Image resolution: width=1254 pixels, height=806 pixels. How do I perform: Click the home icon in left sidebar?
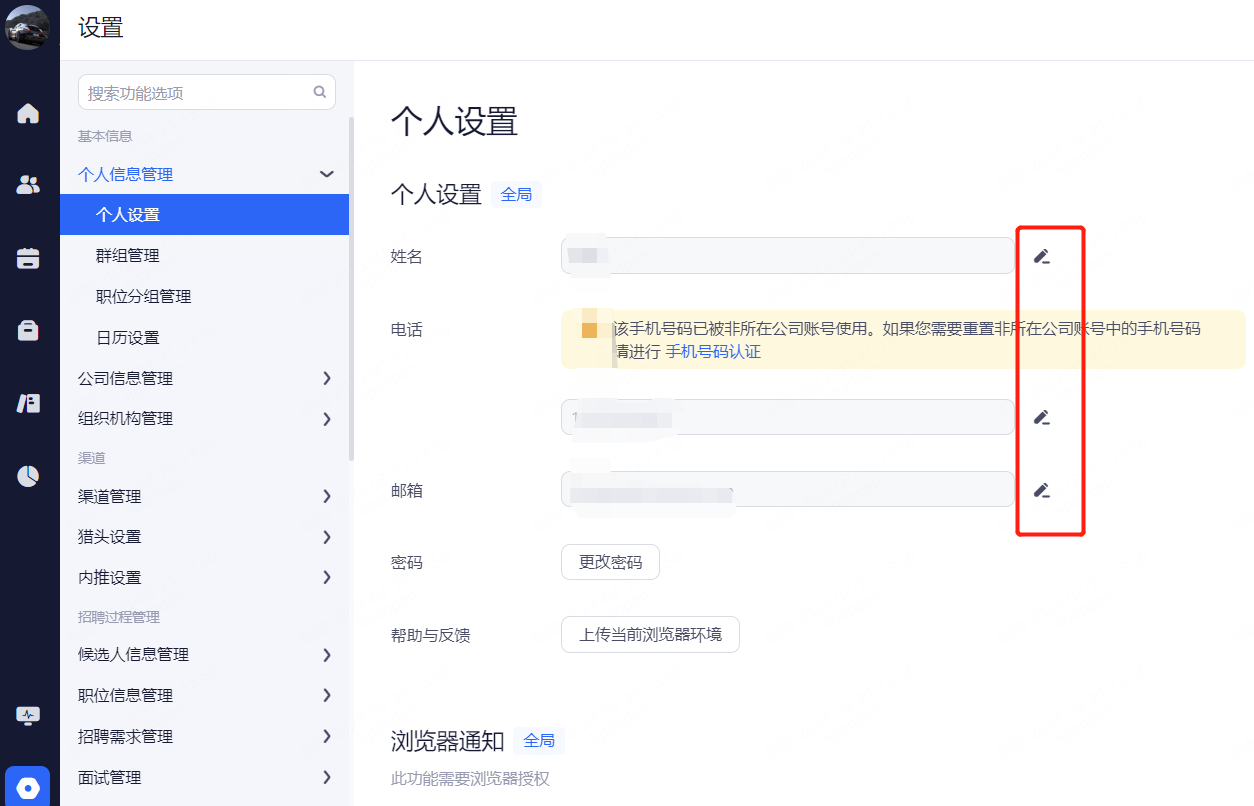(x=28, y=113)
